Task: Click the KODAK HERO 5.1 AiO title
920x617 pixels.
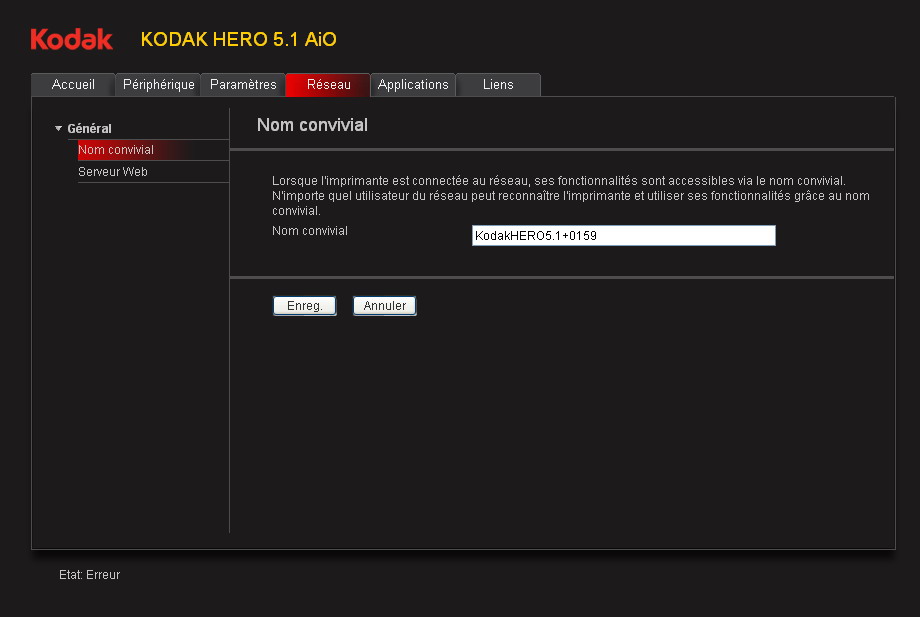Action: click(x=238, y=39)
